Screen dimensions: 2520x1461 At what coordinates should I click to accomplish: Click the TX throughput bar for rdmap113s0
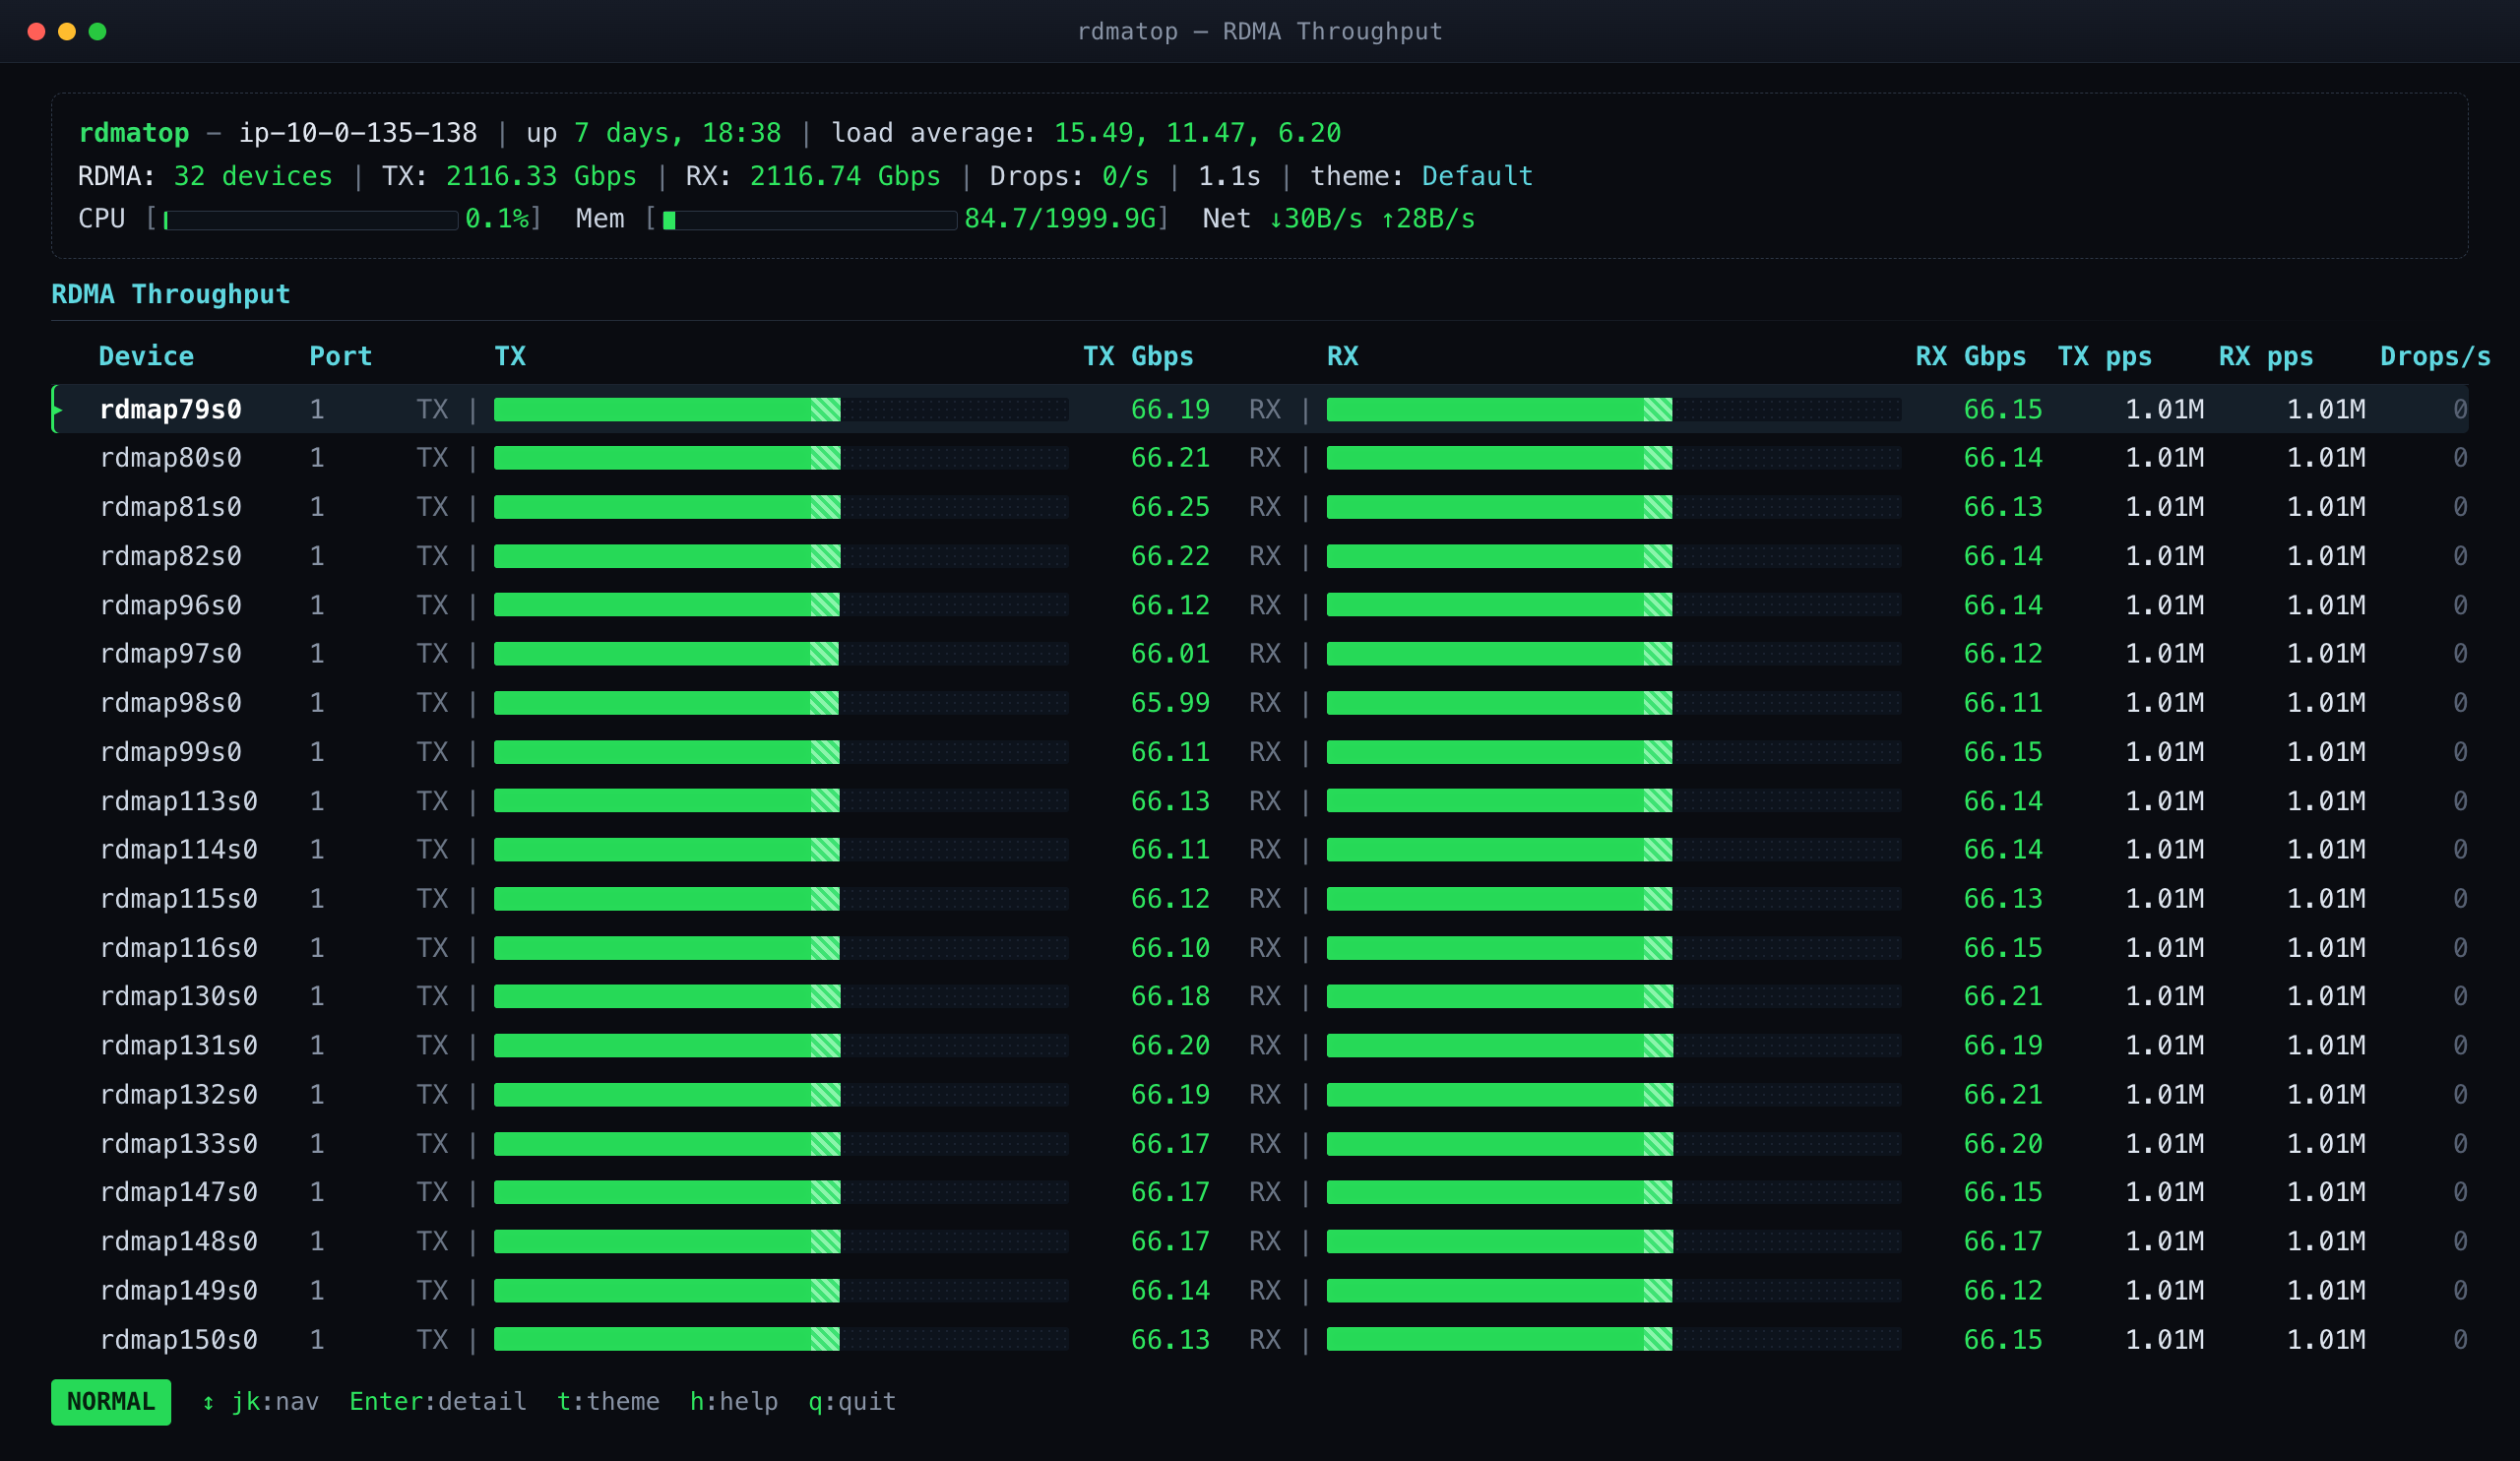point(781,801)
